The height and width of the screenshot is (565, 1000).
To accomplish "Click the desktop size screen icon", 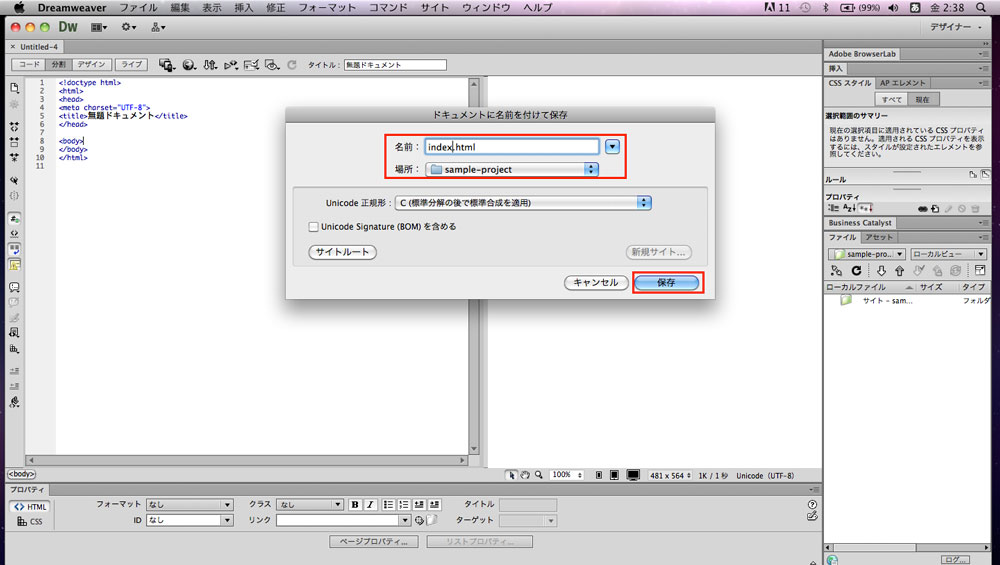I will click(x=633, y=475).
